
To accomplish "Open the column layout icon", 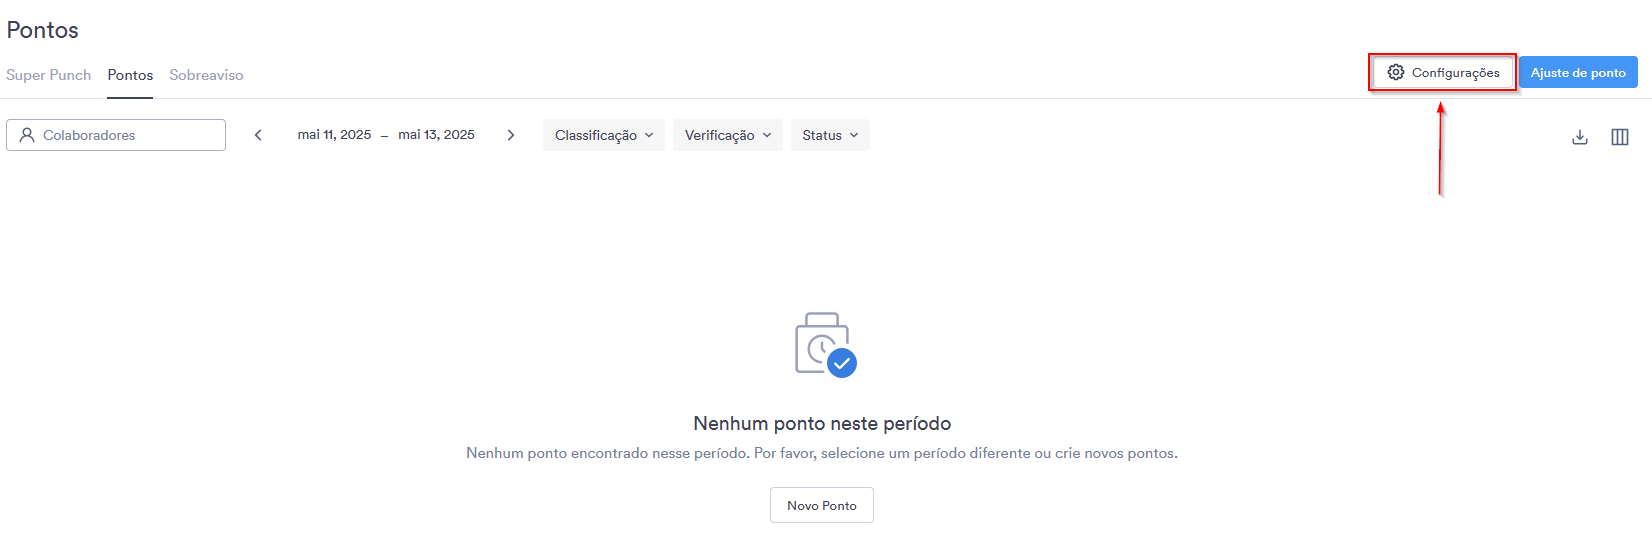I will tap(1620, 137).
